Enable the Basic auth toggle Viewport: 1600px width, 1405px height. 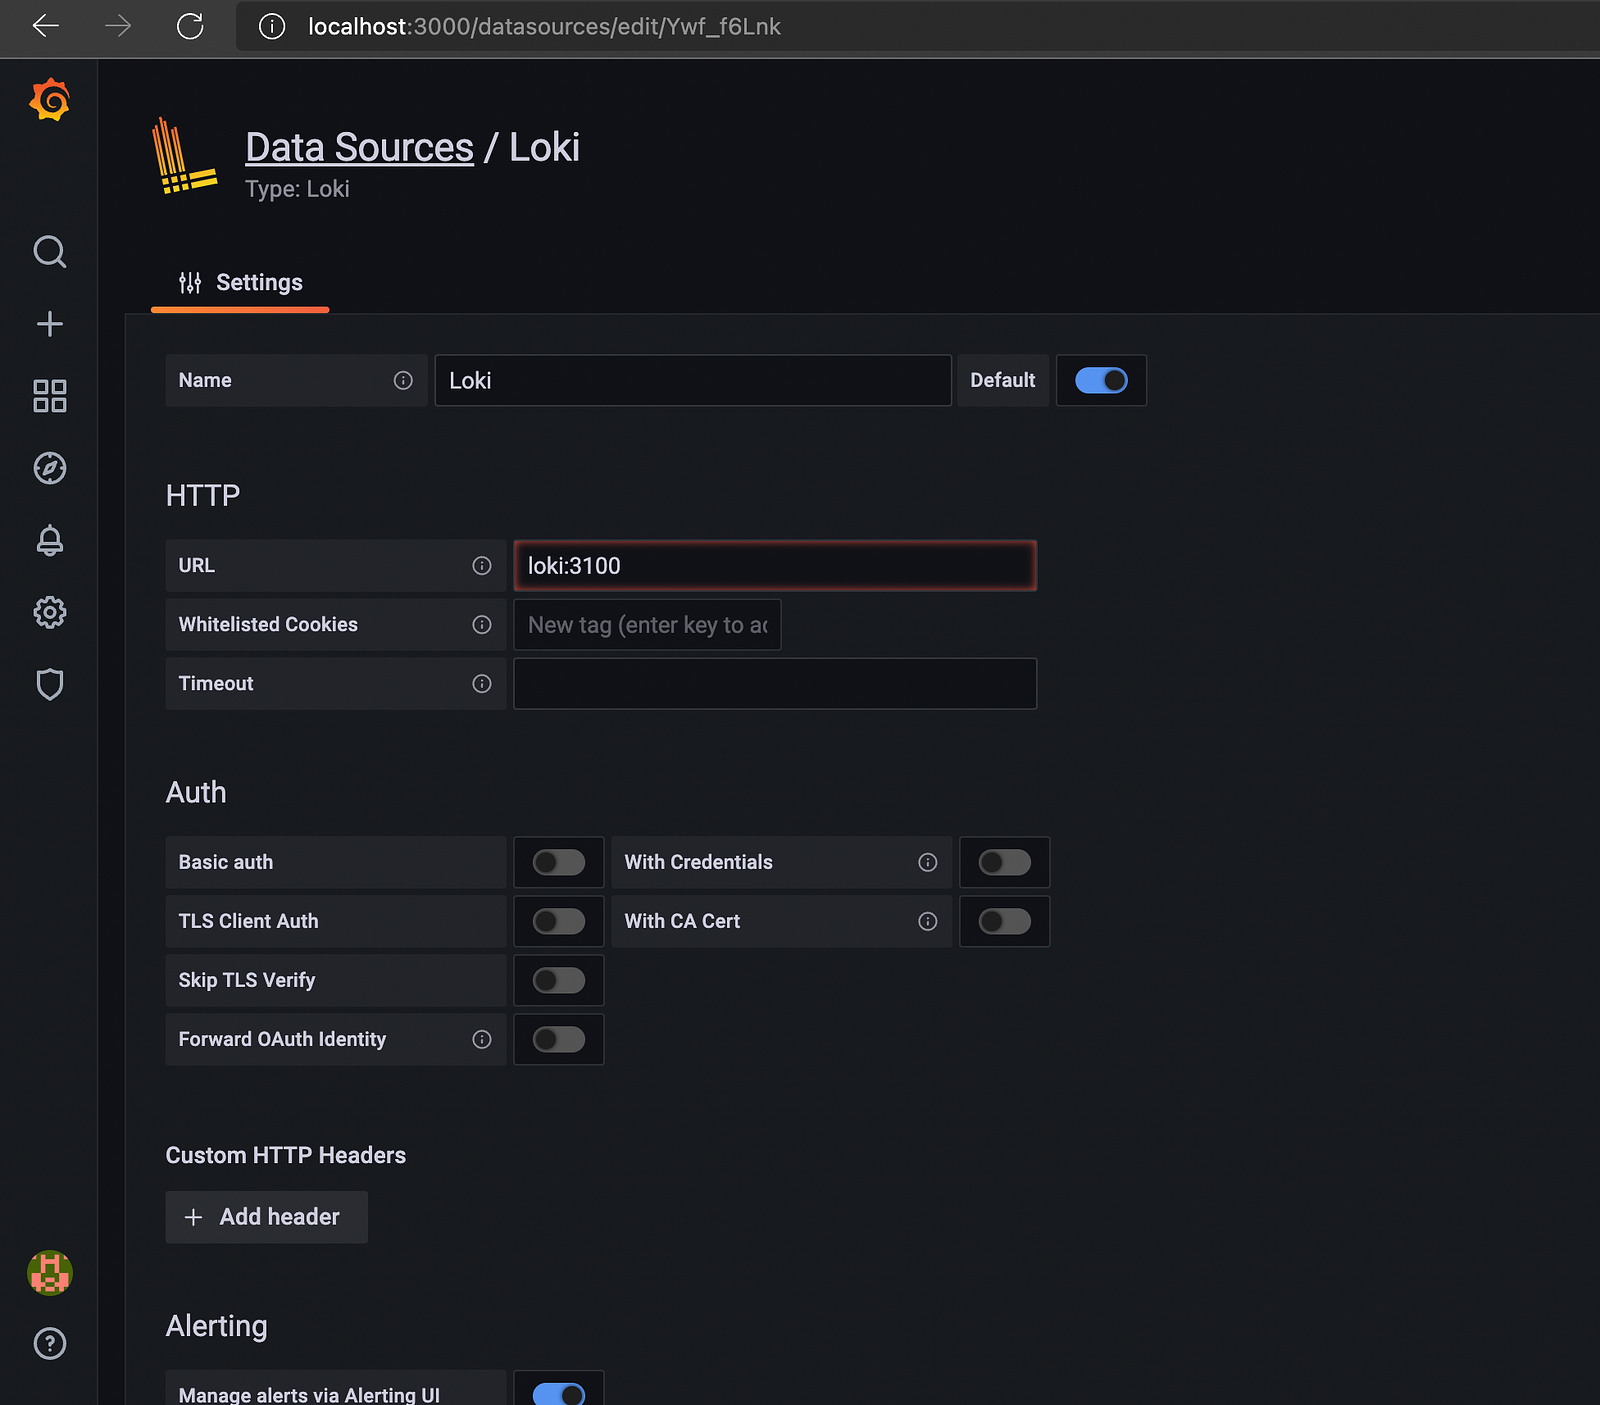pos(559,862)
